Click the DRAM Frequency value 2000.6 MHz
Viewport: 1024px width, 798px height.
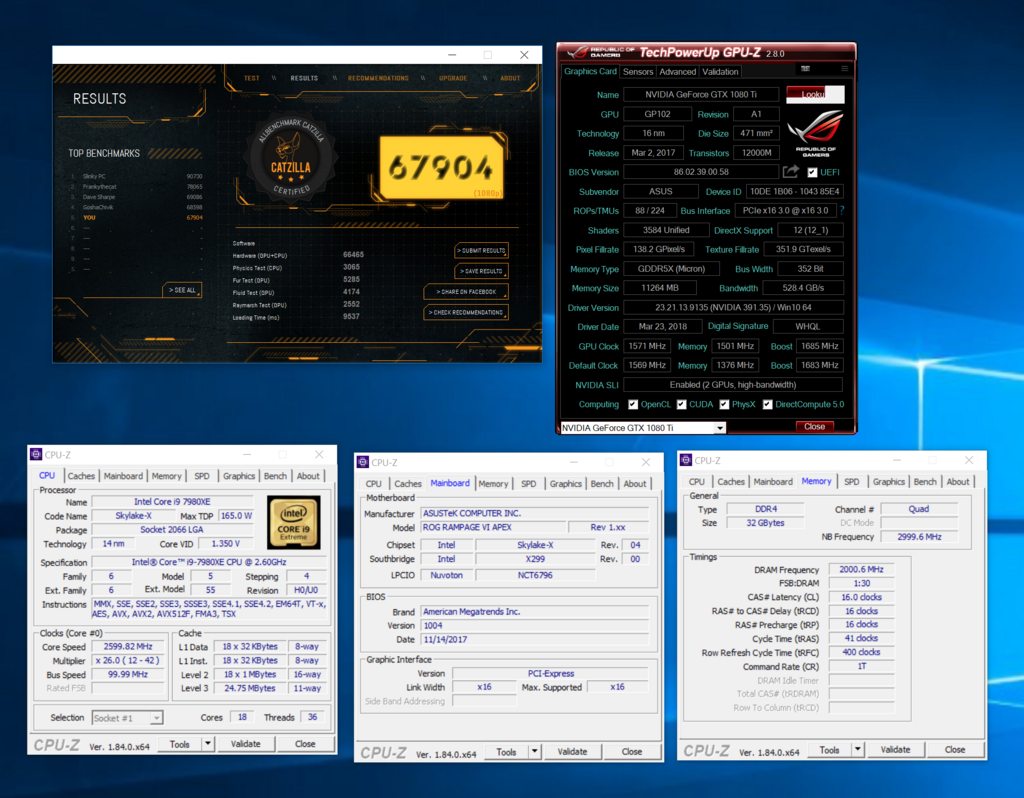[x=861, y=569]
